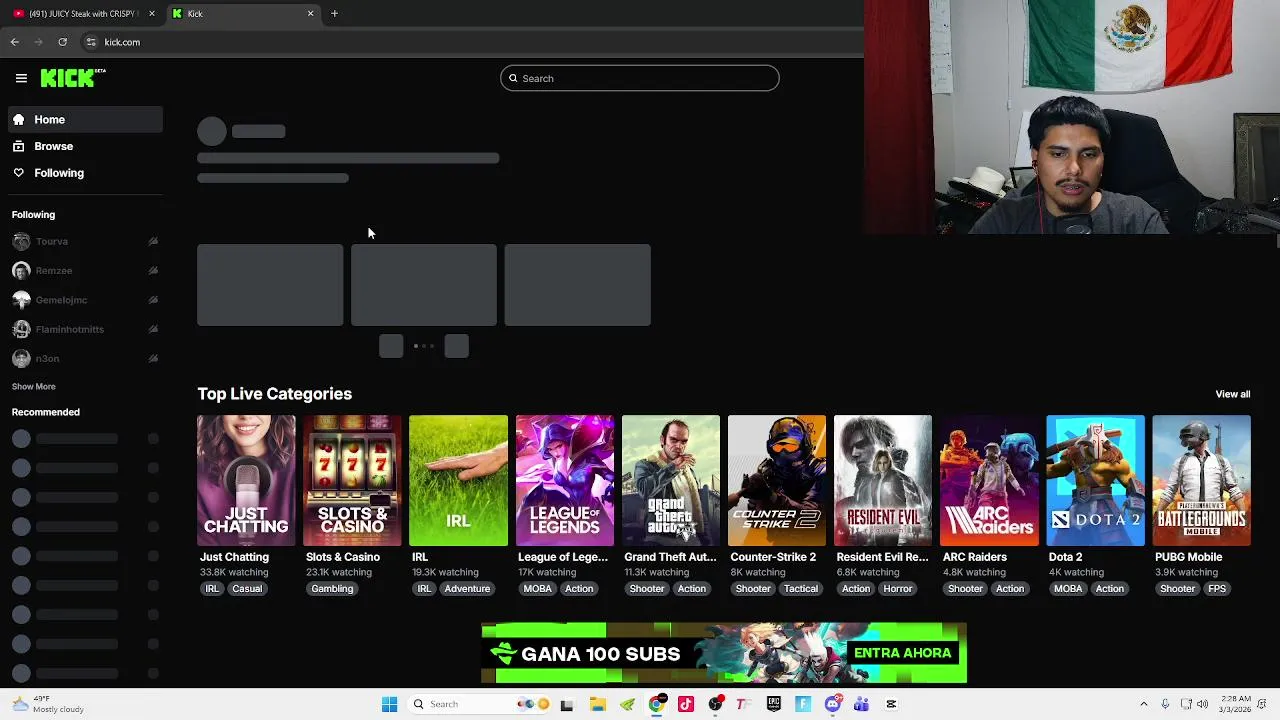Close the Kick browser tab
Image resolution: width=1280 pixels, height=720 pixels.
pyautogui.click(x=310, y=14)
